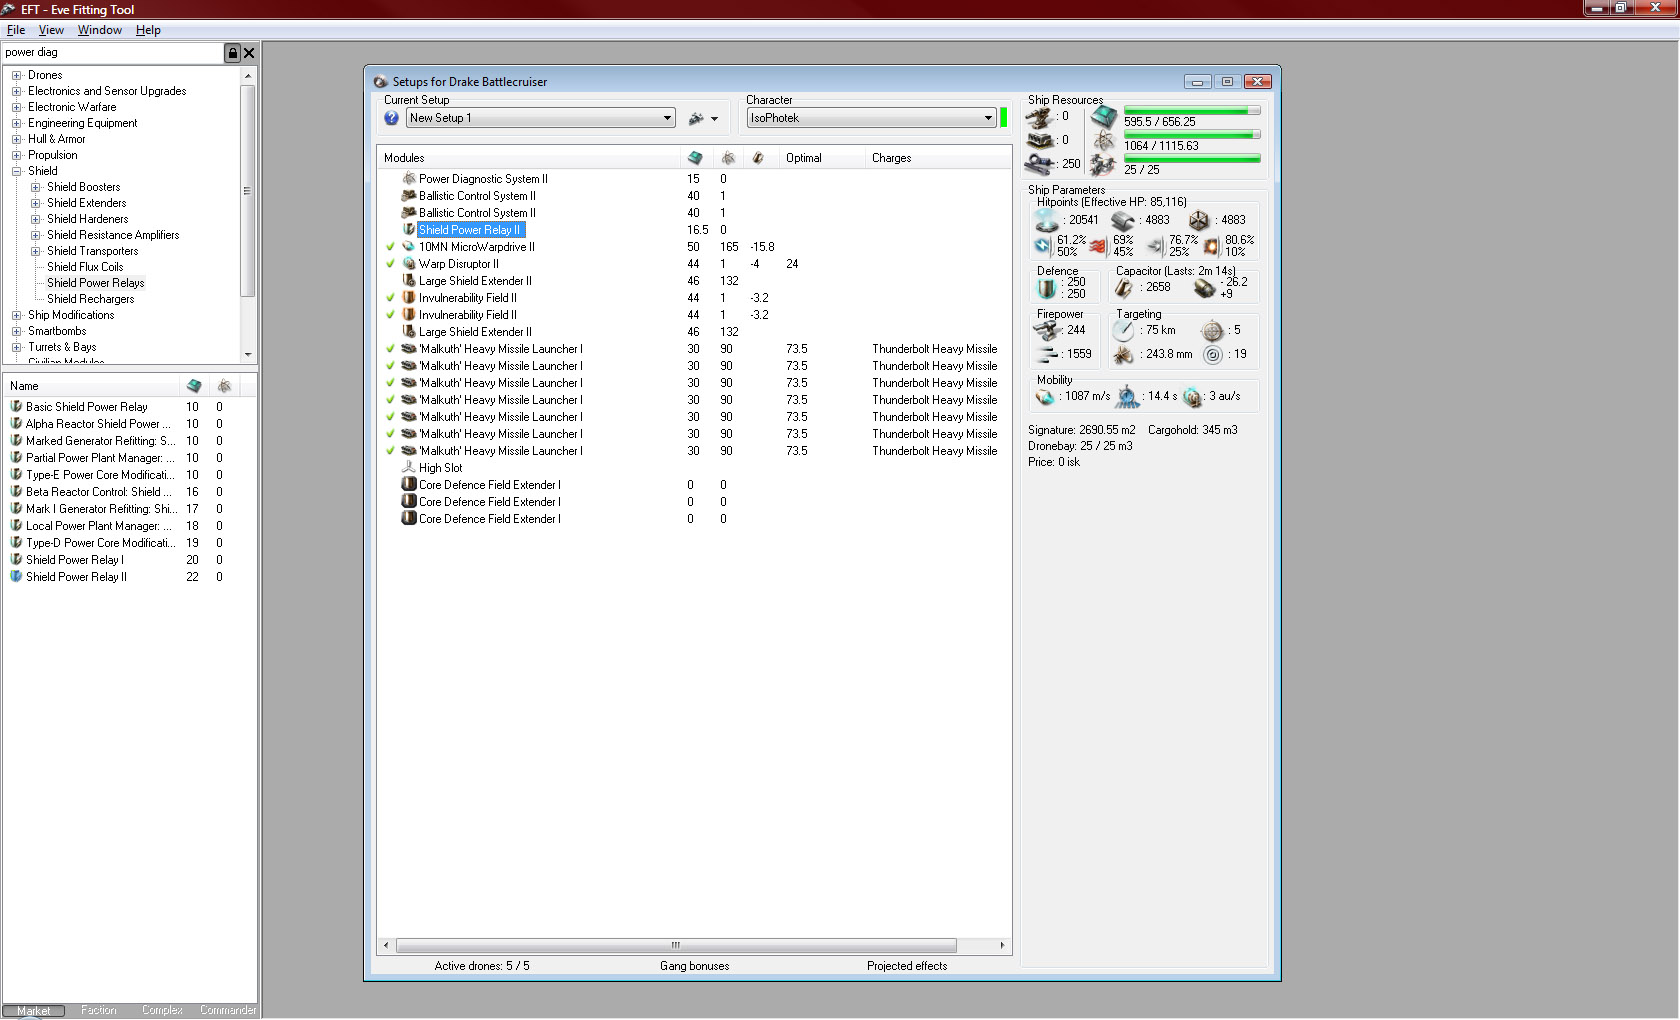This screenshot has width=1680, height=1020.
Task: Click the warp speed icon showing 3 au/s
Action: pos(1193,397)
